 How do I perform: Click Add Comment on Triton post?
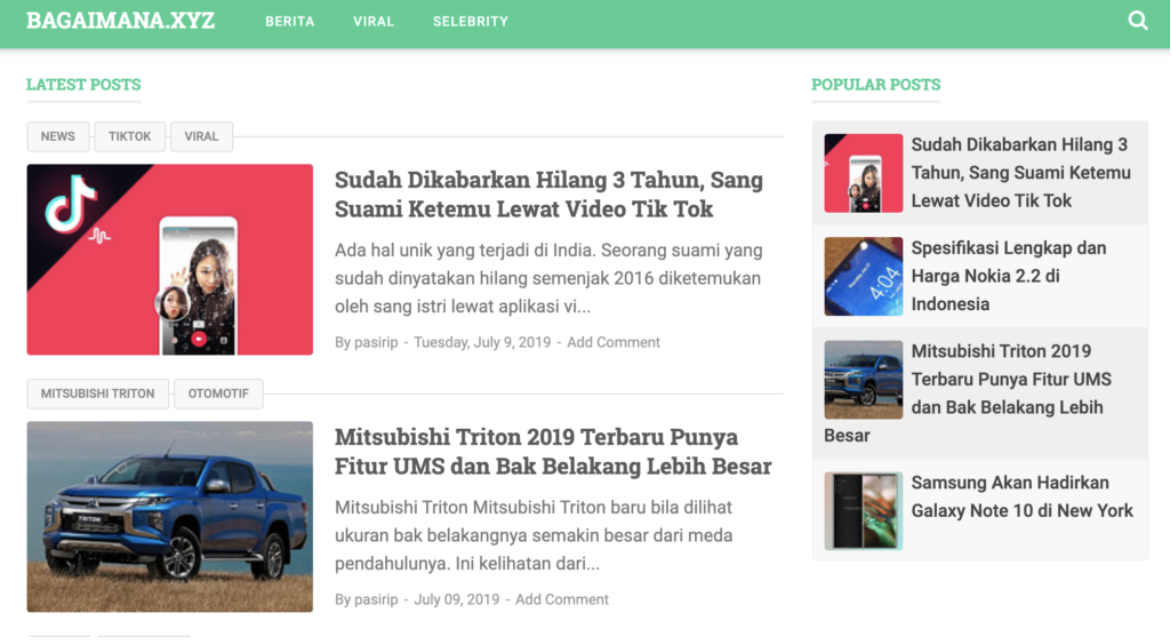click(561, 600)
